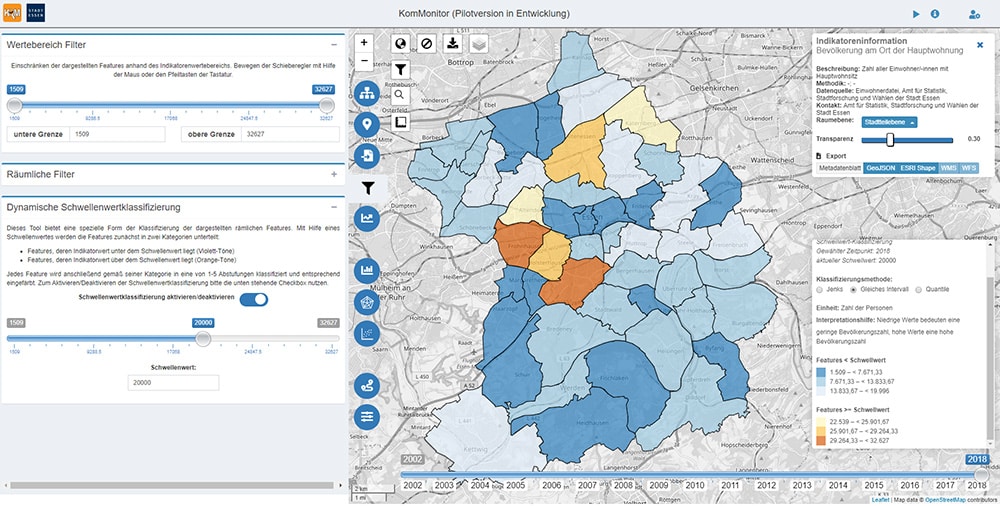Open the line chart sidebar button

[367, 218]
